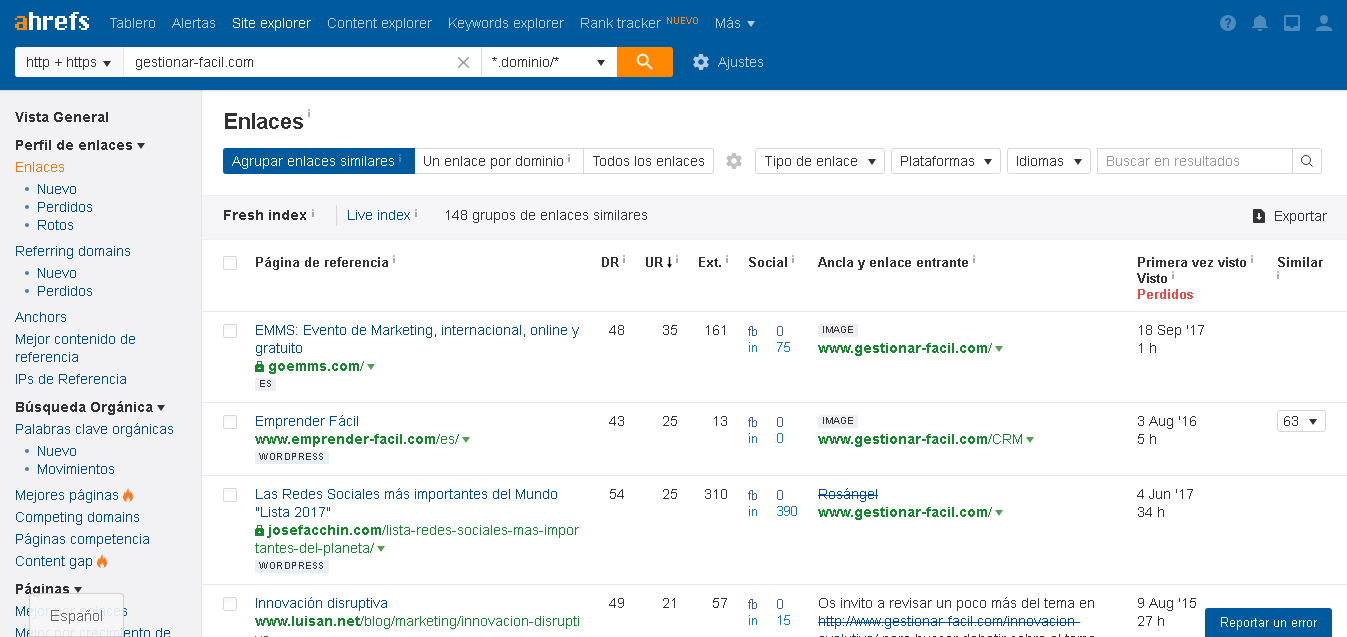The height and width of the screenshot is (637, 1347).
Task: Open the Tipo de enlace dropdown
Action: pos(820,161)
